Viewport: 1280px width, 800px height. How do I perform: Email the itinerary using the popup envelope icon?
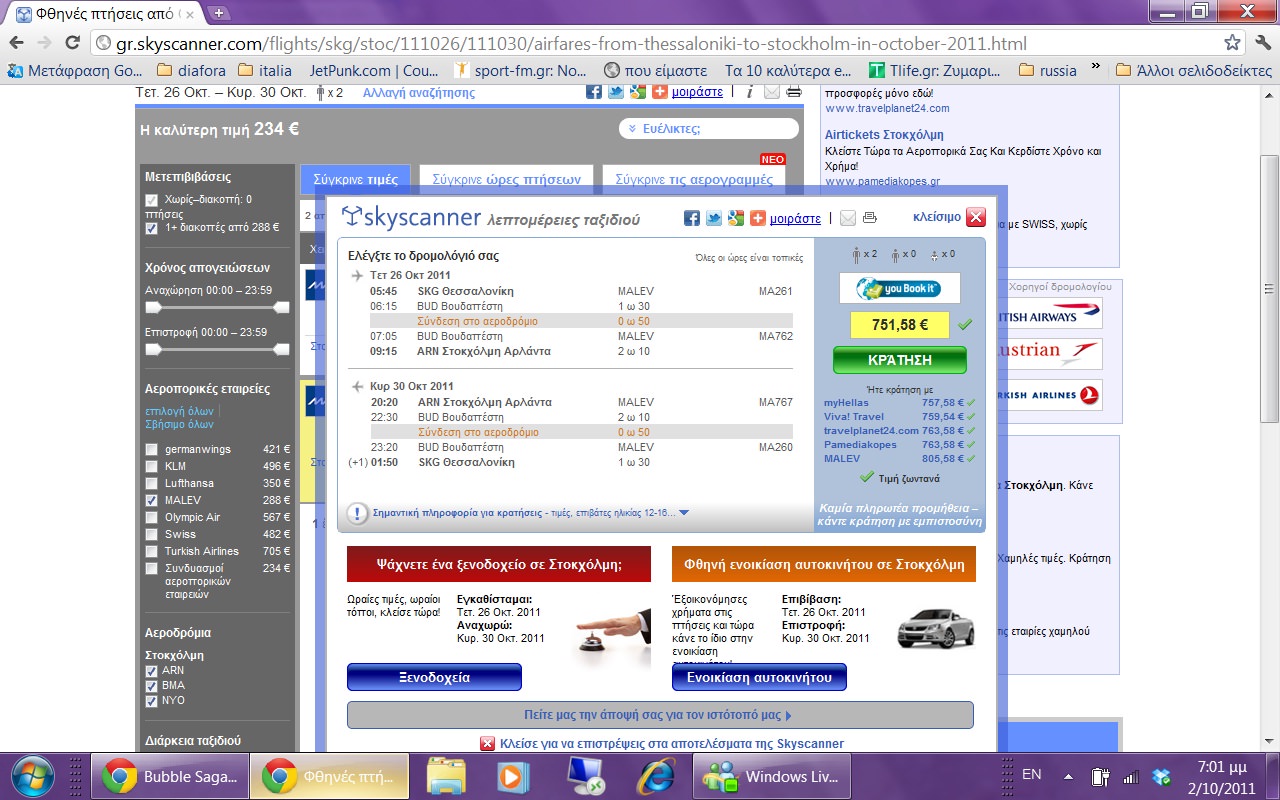pyautogui.click(x=848, y=218)
